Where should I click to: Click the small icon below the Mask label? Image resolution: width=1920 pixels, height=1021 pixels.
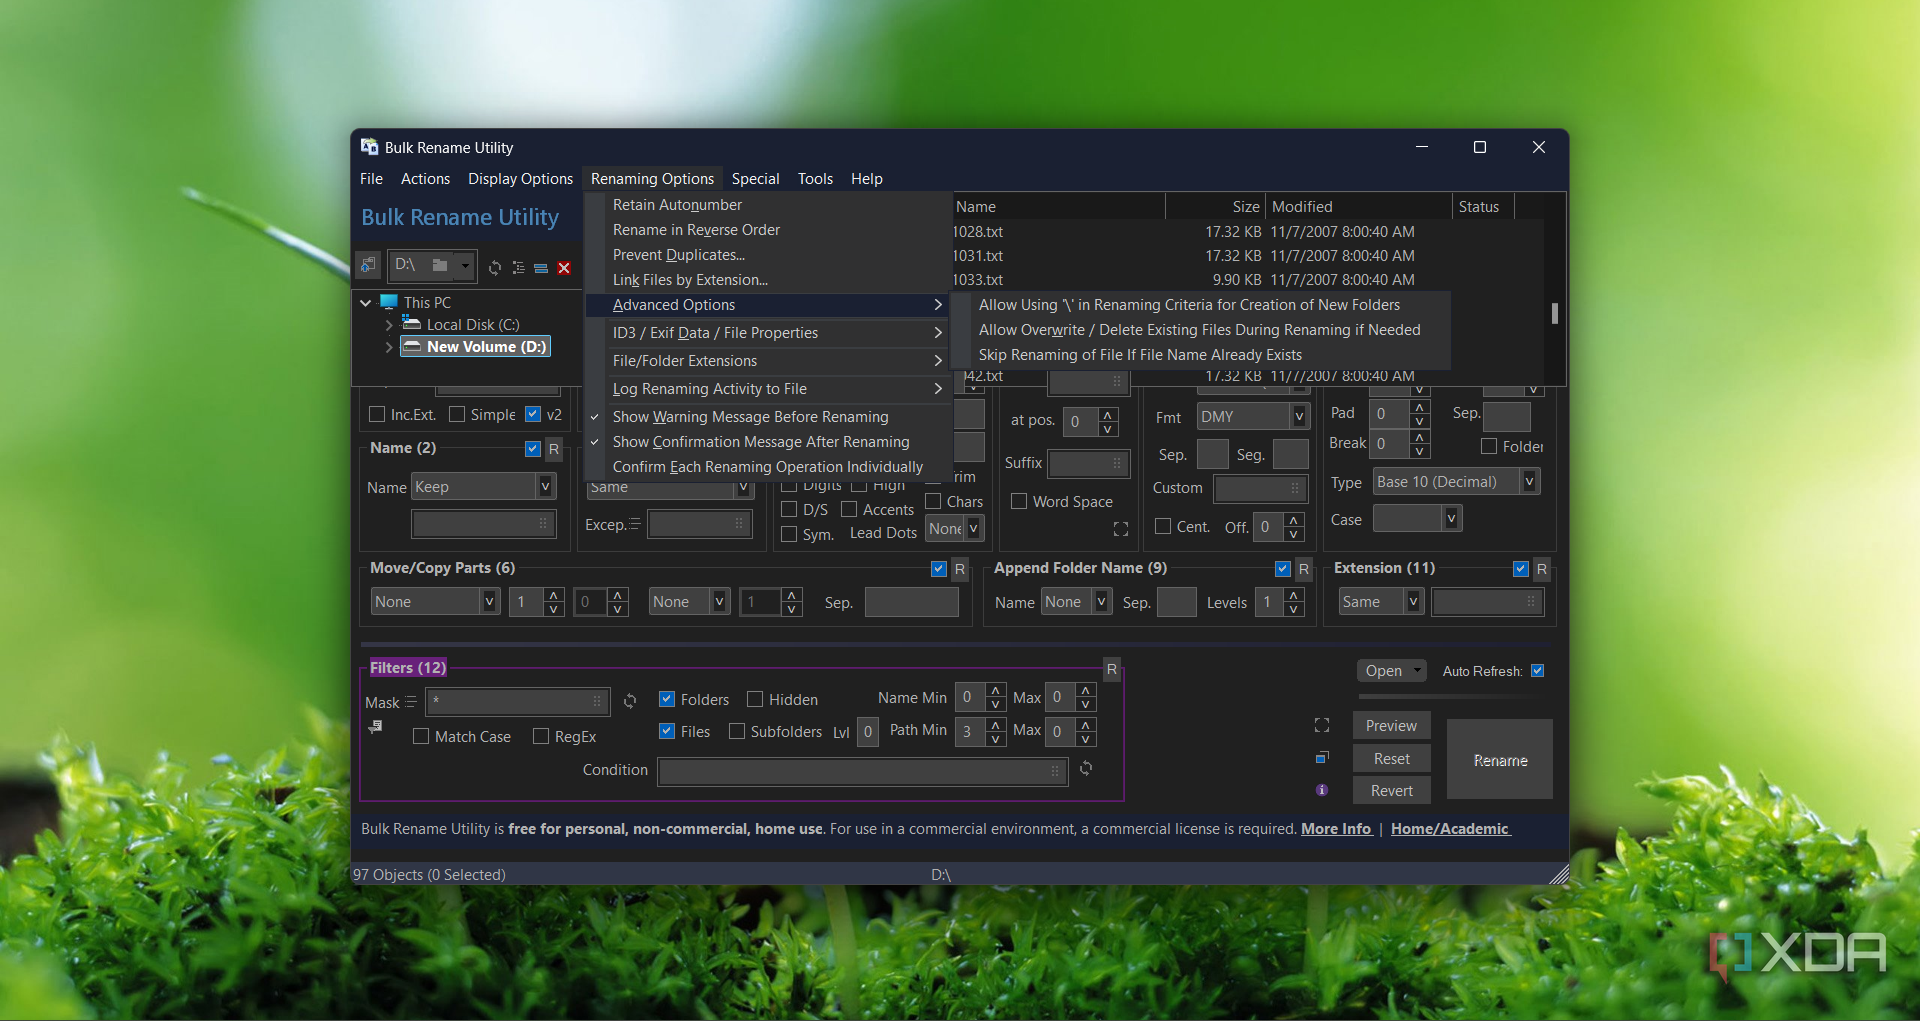click(375, 726)
